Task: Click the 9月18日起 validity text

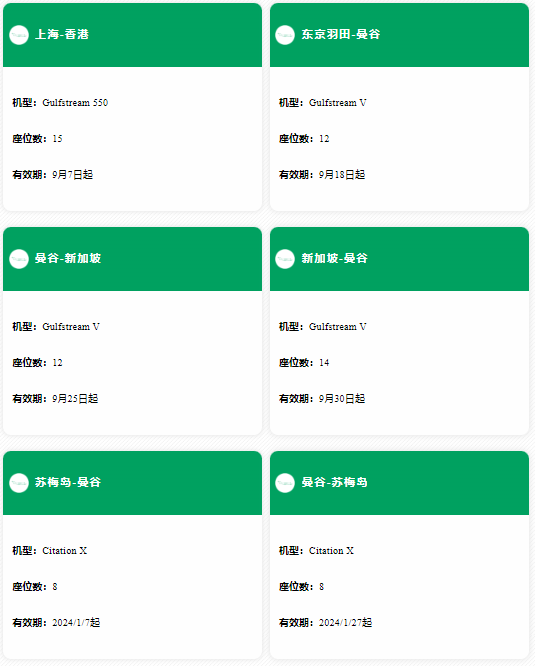Action: [342, 175]
